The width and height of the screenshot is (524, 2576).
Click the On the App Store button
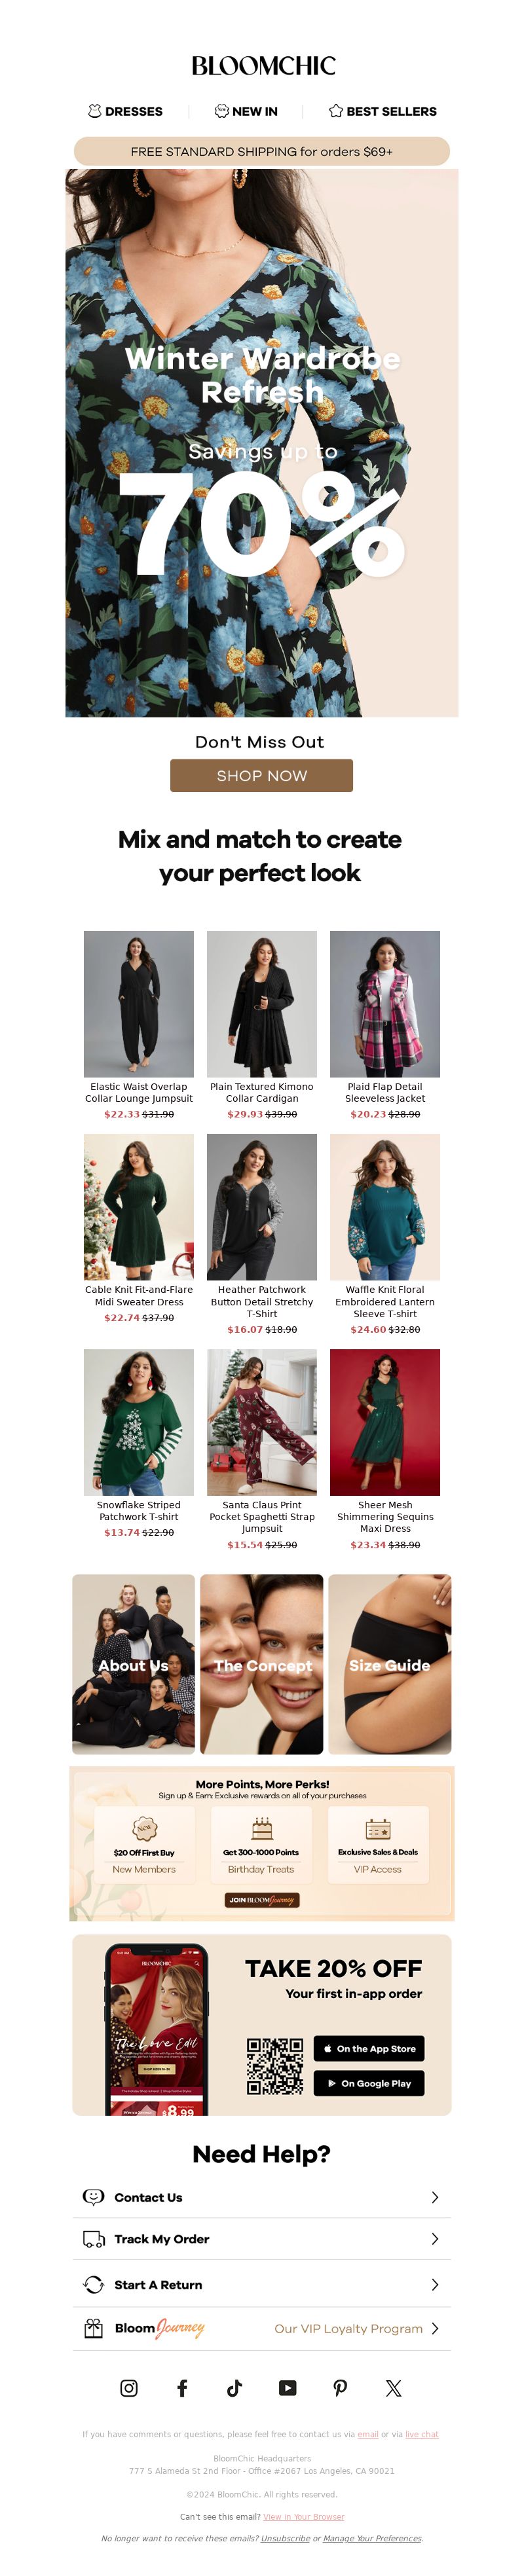369,2048
